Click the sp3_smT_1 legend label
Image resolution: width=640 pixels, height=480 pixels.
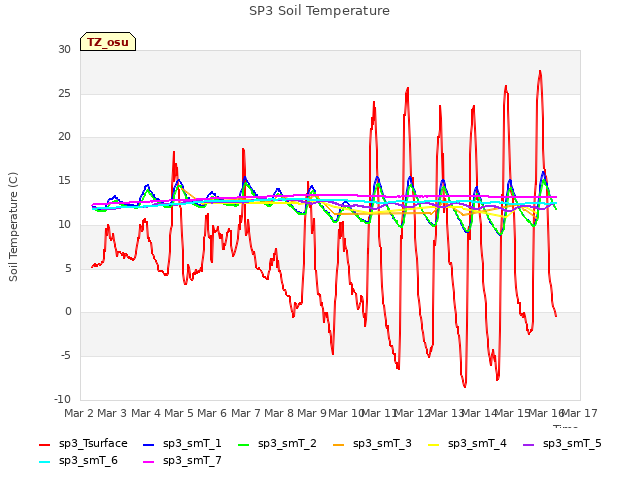[x=192, y=444]
